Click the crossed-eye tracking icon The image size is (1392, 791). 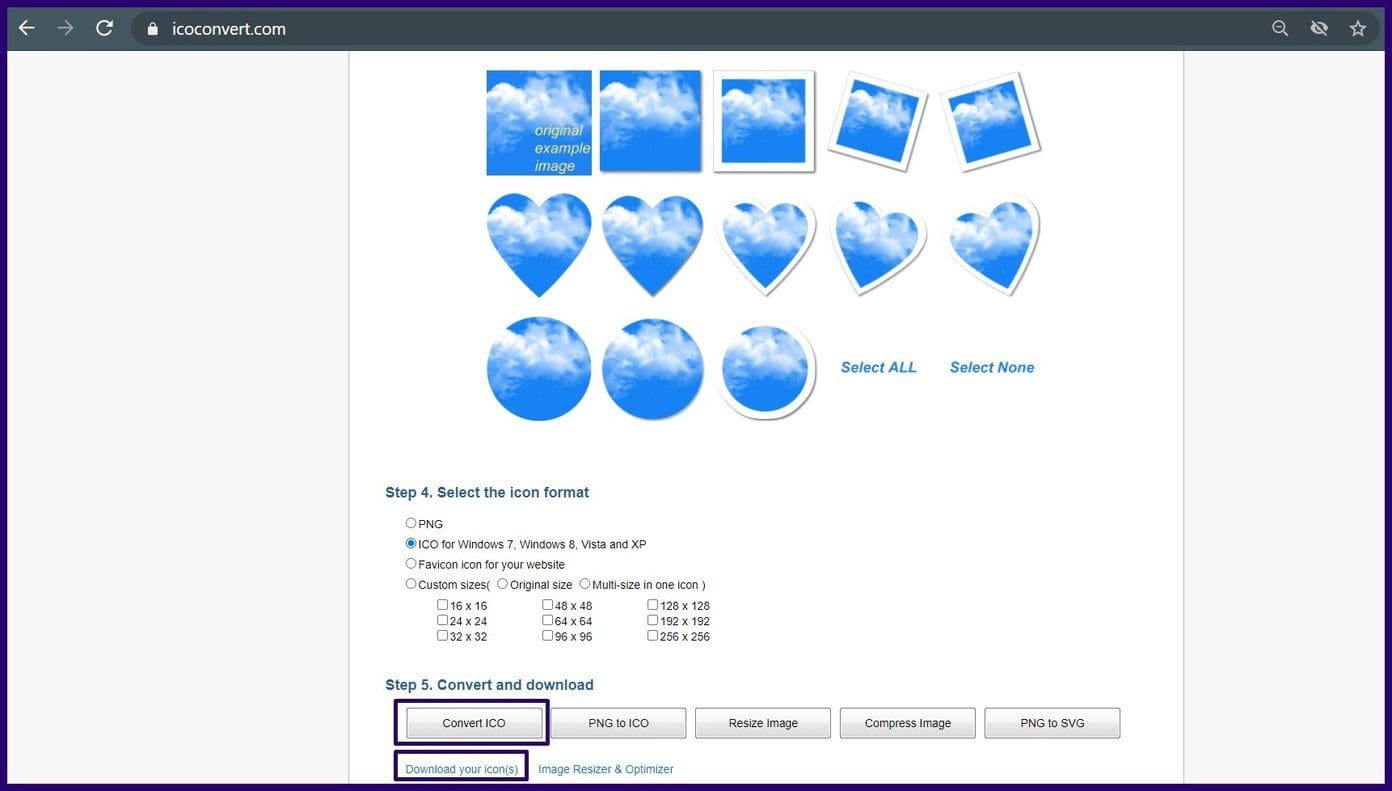(x=1319, y=28)
